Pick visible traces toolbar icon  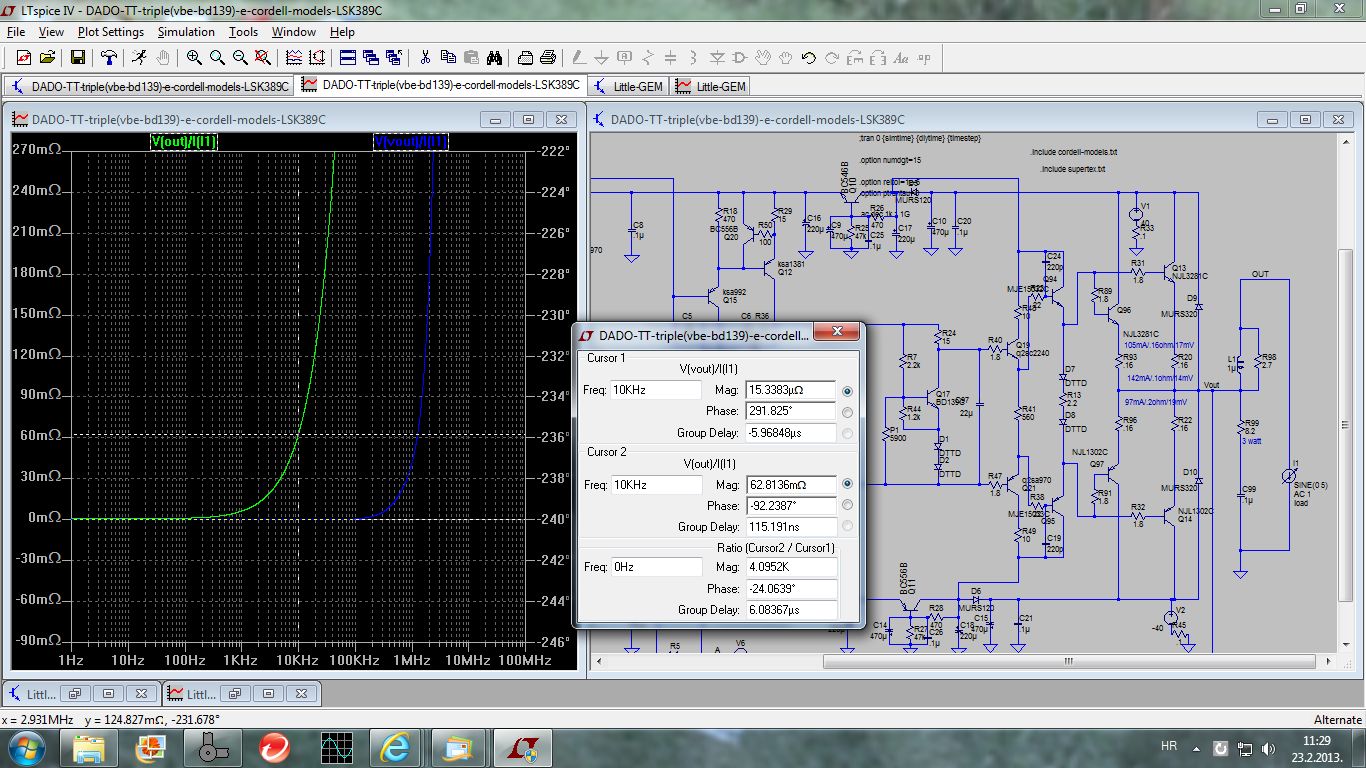[294, 57]
